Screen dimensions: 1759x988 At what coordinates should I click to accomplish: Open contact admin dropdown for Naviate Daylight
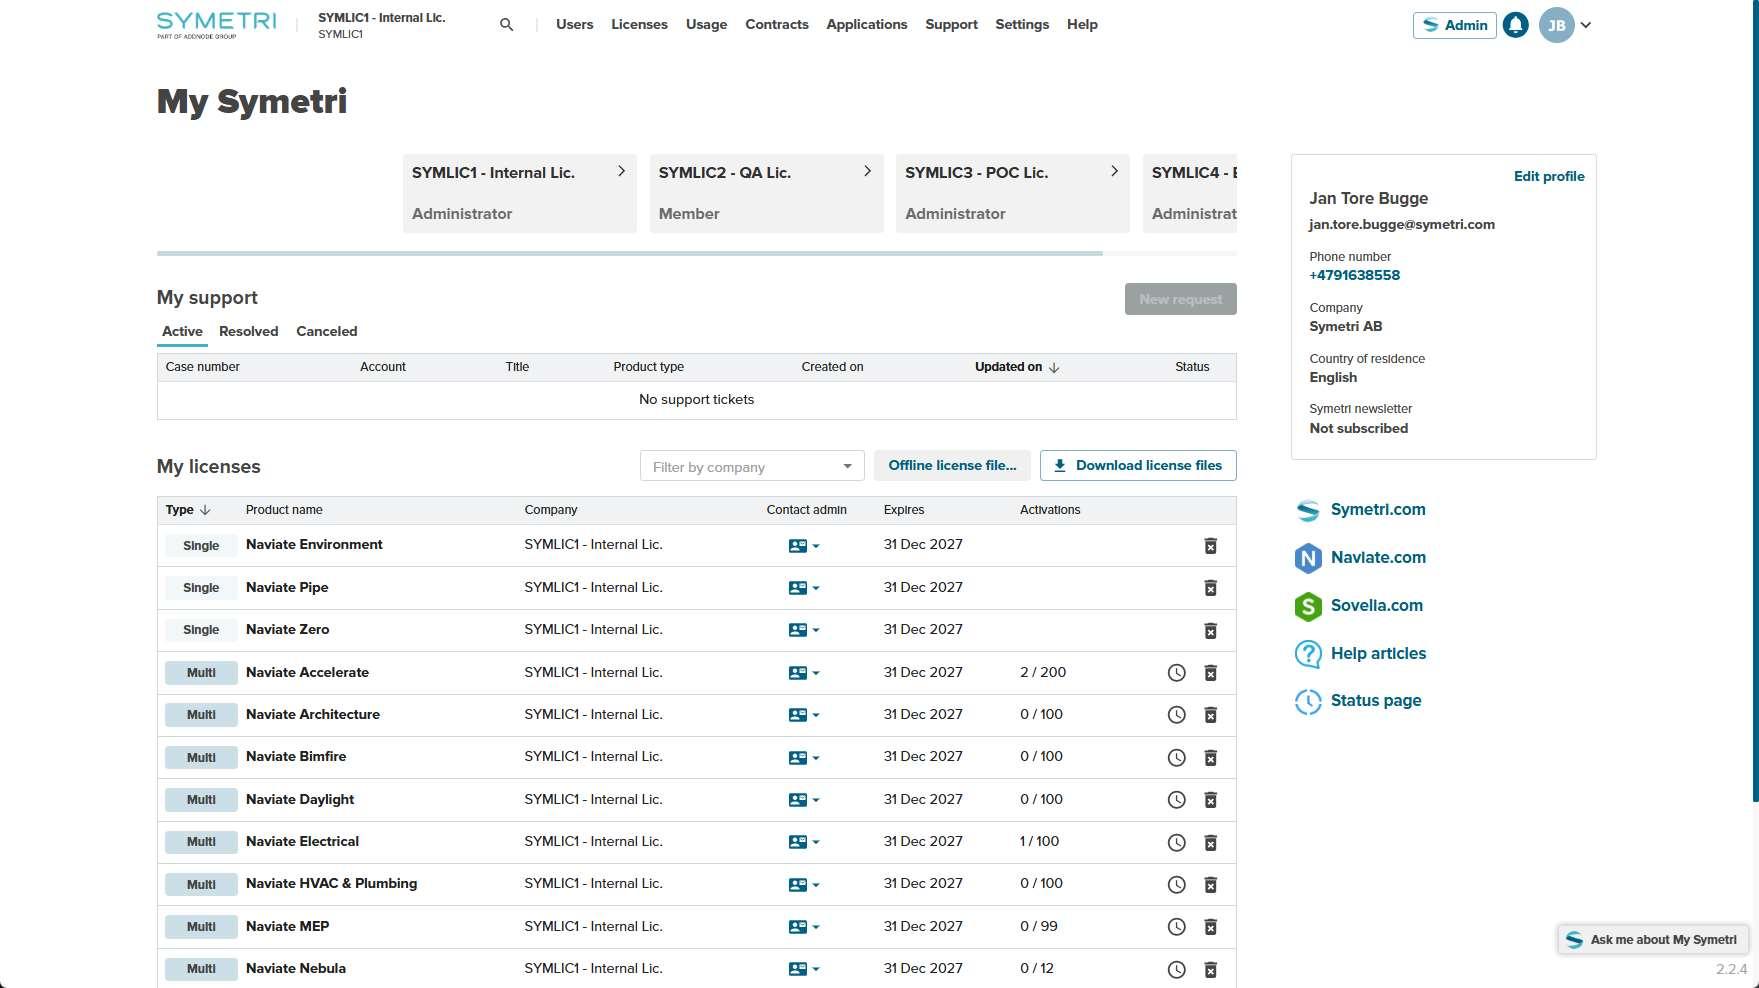pyautogui.click(x=804, y=800)
